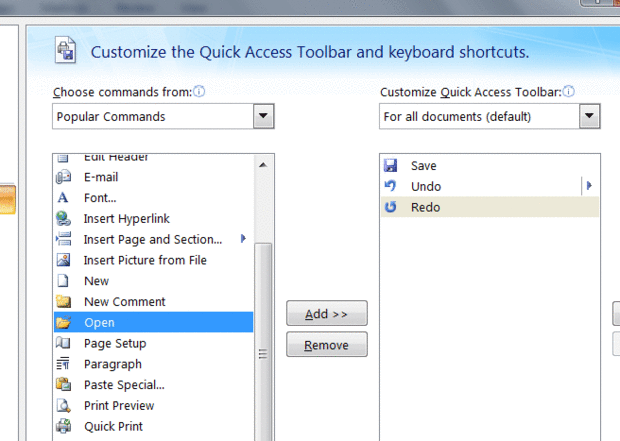Select Page Setup in command list
Screen dimensions: 620x441
115,343
